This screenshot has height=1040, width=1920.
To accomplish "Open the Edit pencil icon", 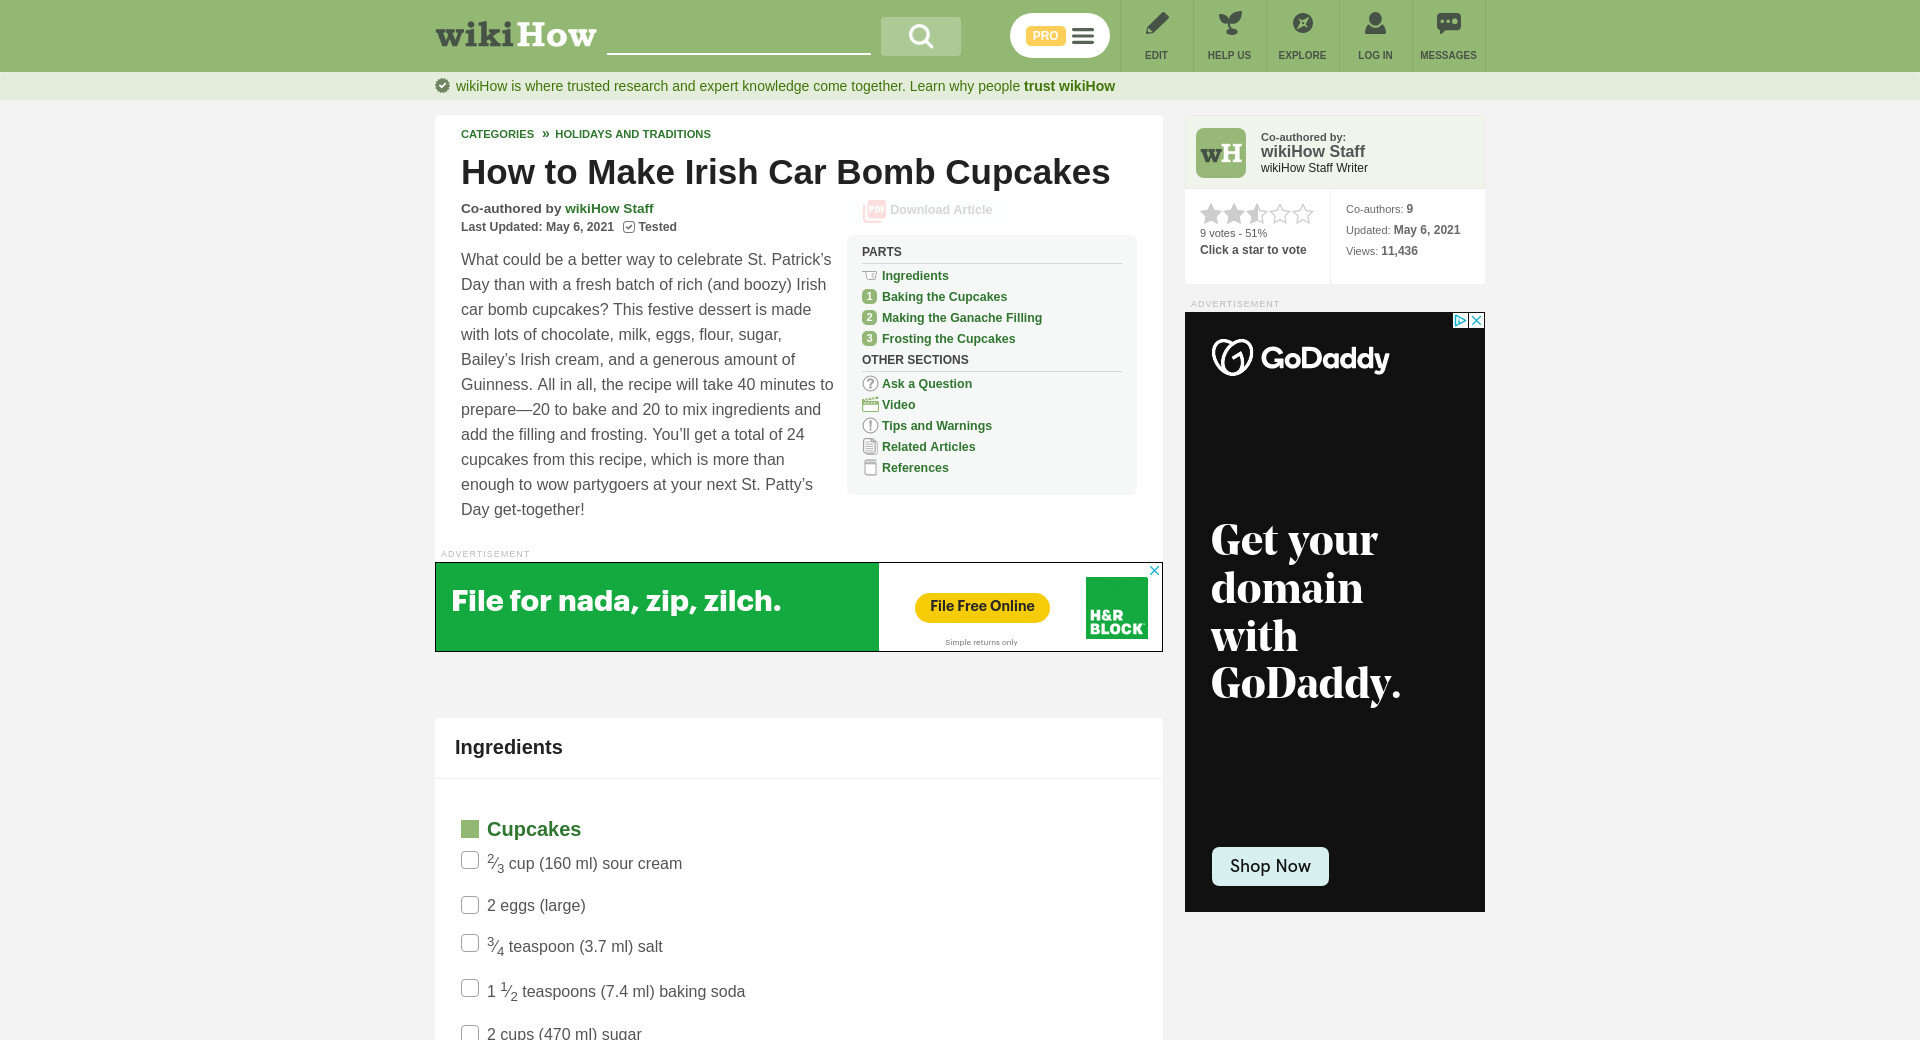I will pos(1157,23).
